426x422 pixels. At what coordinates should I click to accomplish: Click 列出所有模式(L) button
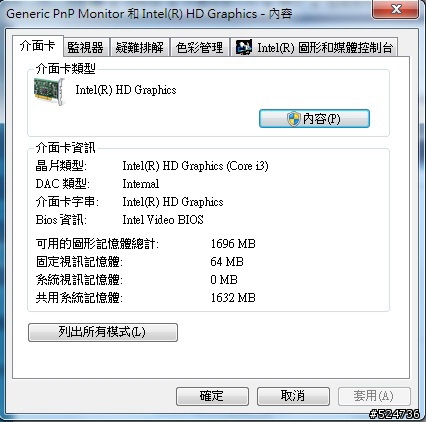[x=103, y=332]
